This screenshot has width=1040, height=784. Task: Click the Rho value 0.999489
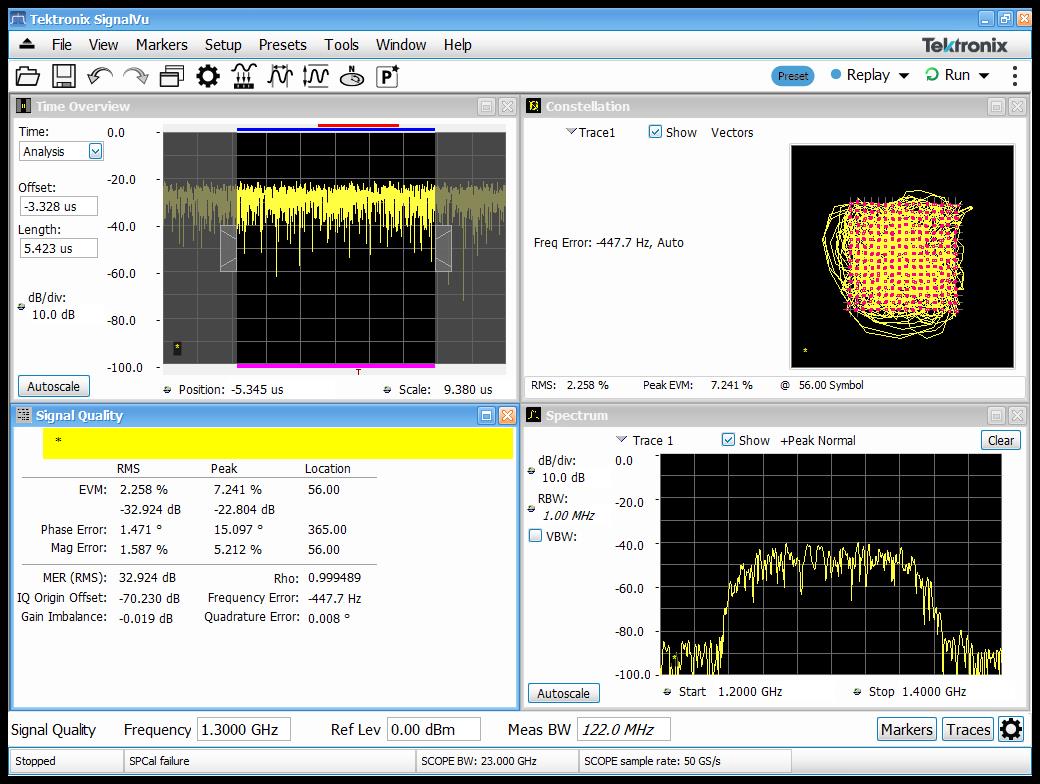[x=334, y=578]
